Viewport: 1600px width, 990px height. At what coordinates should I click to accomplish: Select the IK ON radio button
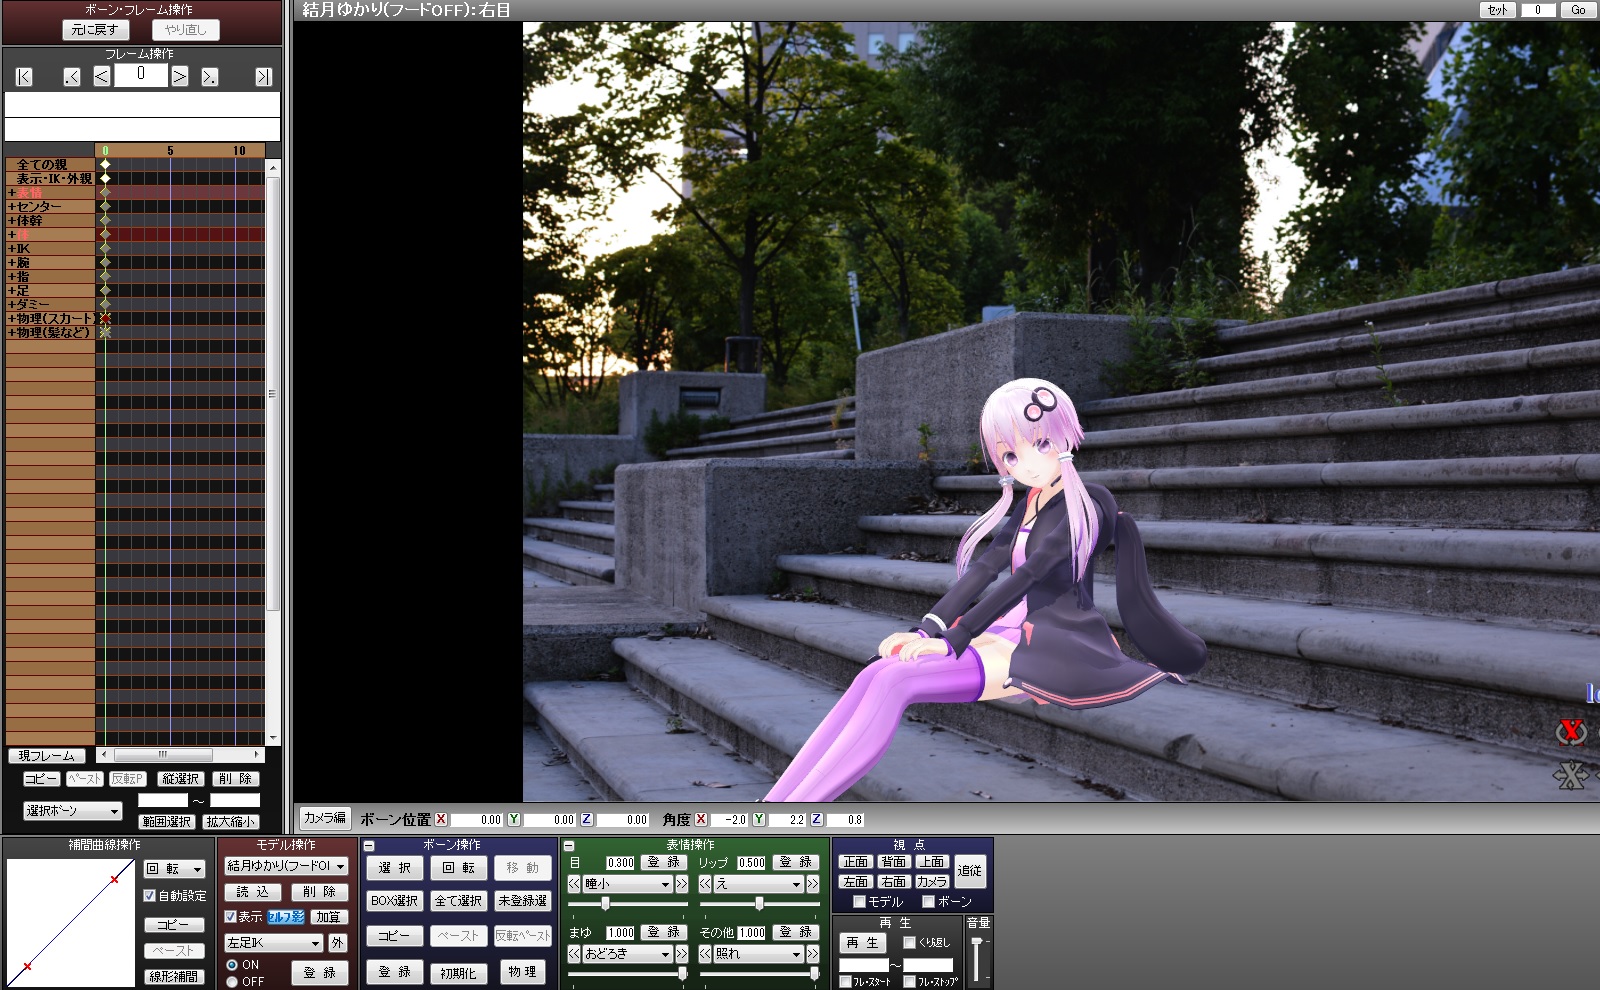(x=232, y=965)
